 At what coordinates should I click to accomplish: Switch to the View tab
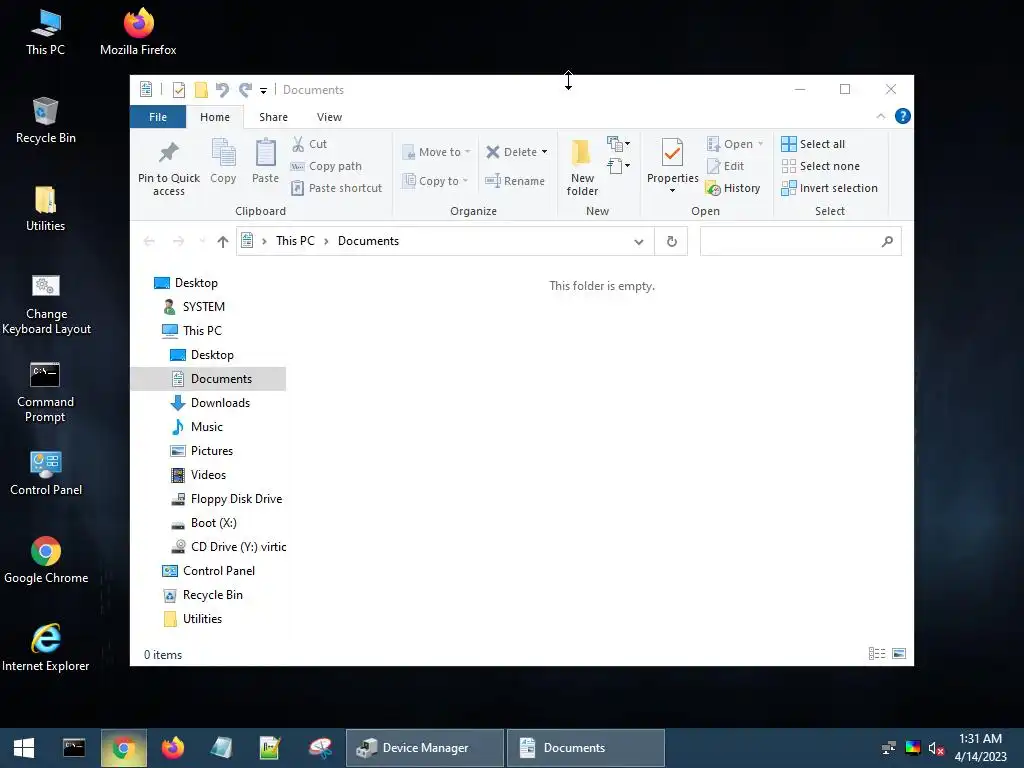[x=329, y=117]
